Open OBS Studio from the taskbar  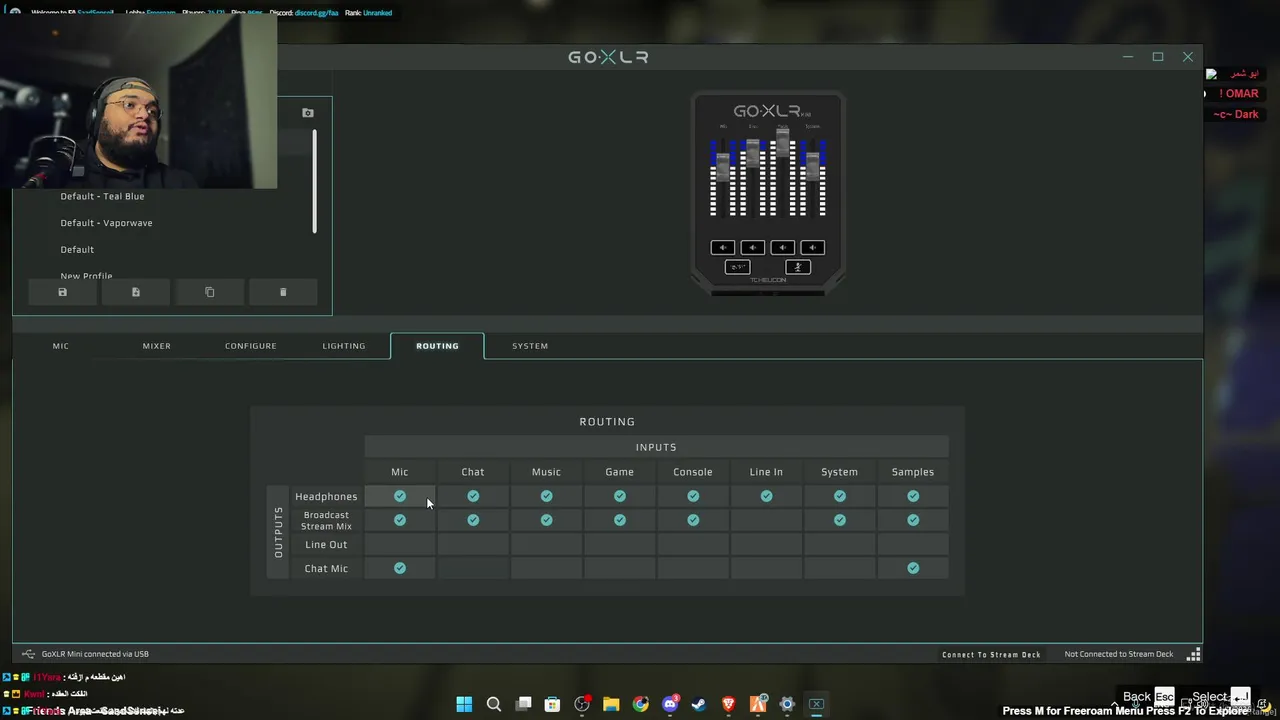tap(582, 704)
